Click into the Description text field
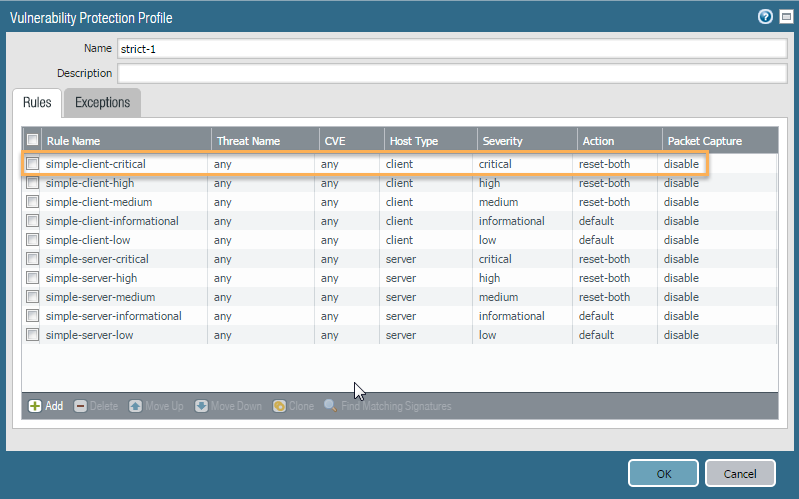Image resolution: width=799 pixels, height=499 pixels. (452, 73)
